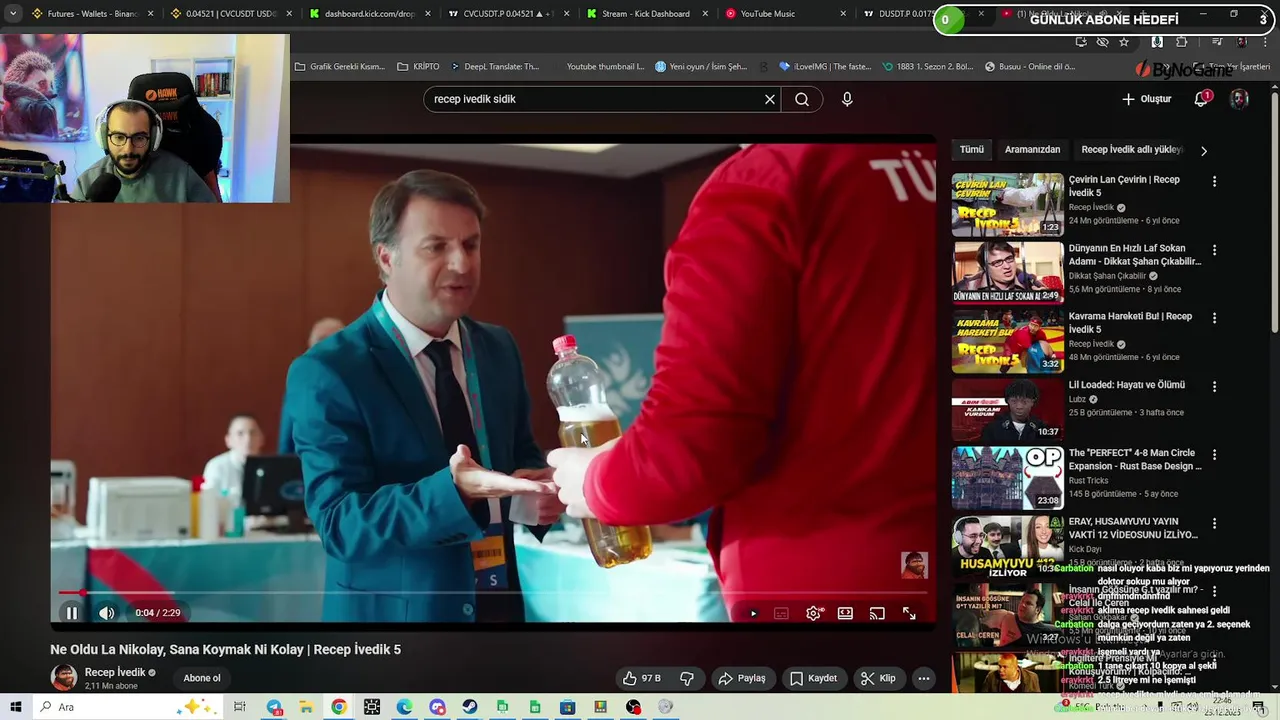1280x720 pixels.
Task: Open the Oluştur create menu
Action: coord(1146,99)
